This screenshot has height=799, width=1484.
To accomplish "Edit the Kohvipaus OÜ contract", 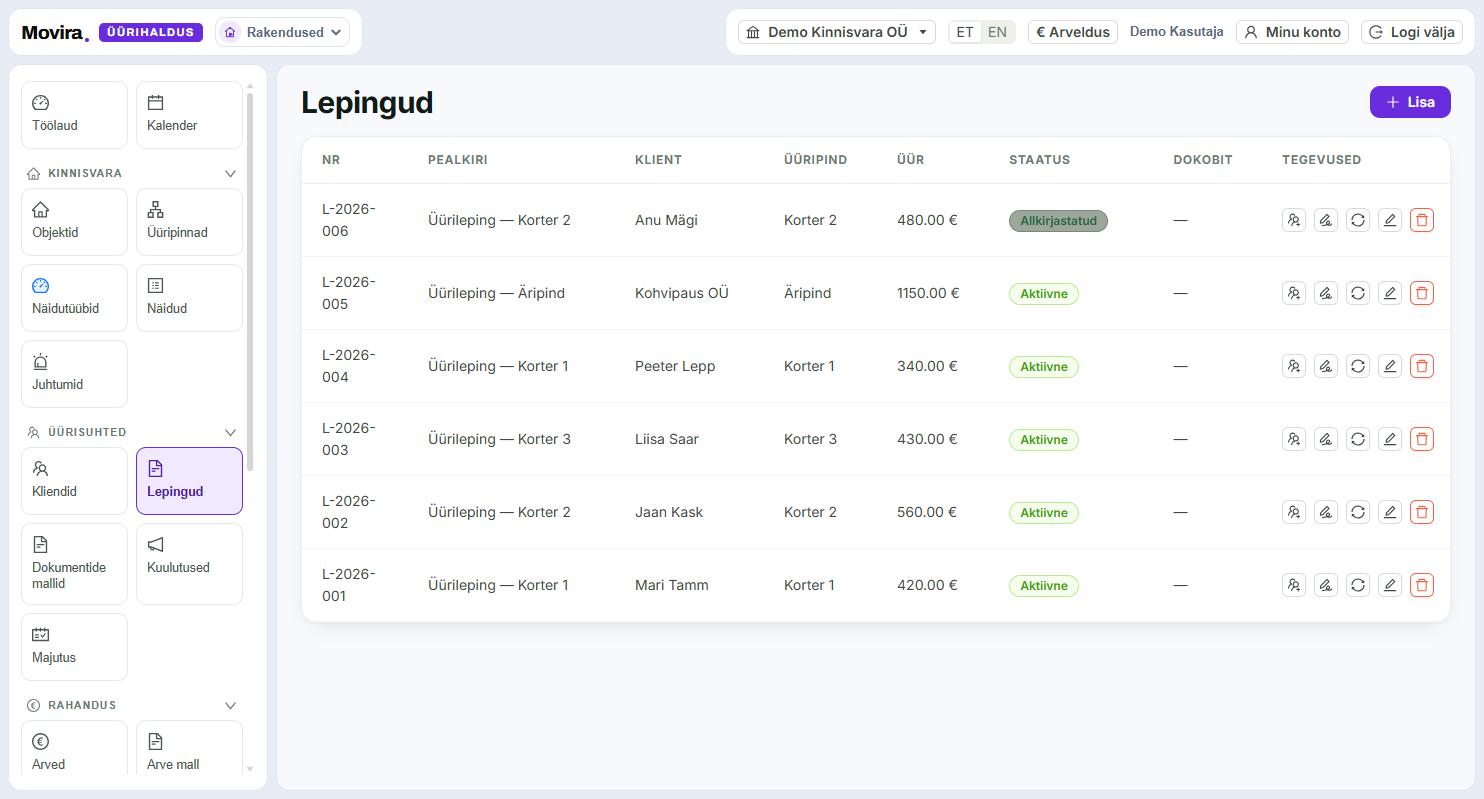I will pyautogui.click(x=1390, y=293).
